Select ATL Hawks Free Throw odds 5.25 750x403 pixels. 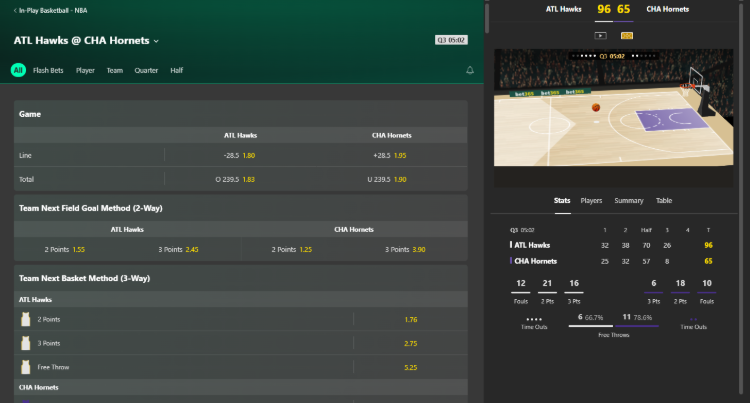[410, 367]
